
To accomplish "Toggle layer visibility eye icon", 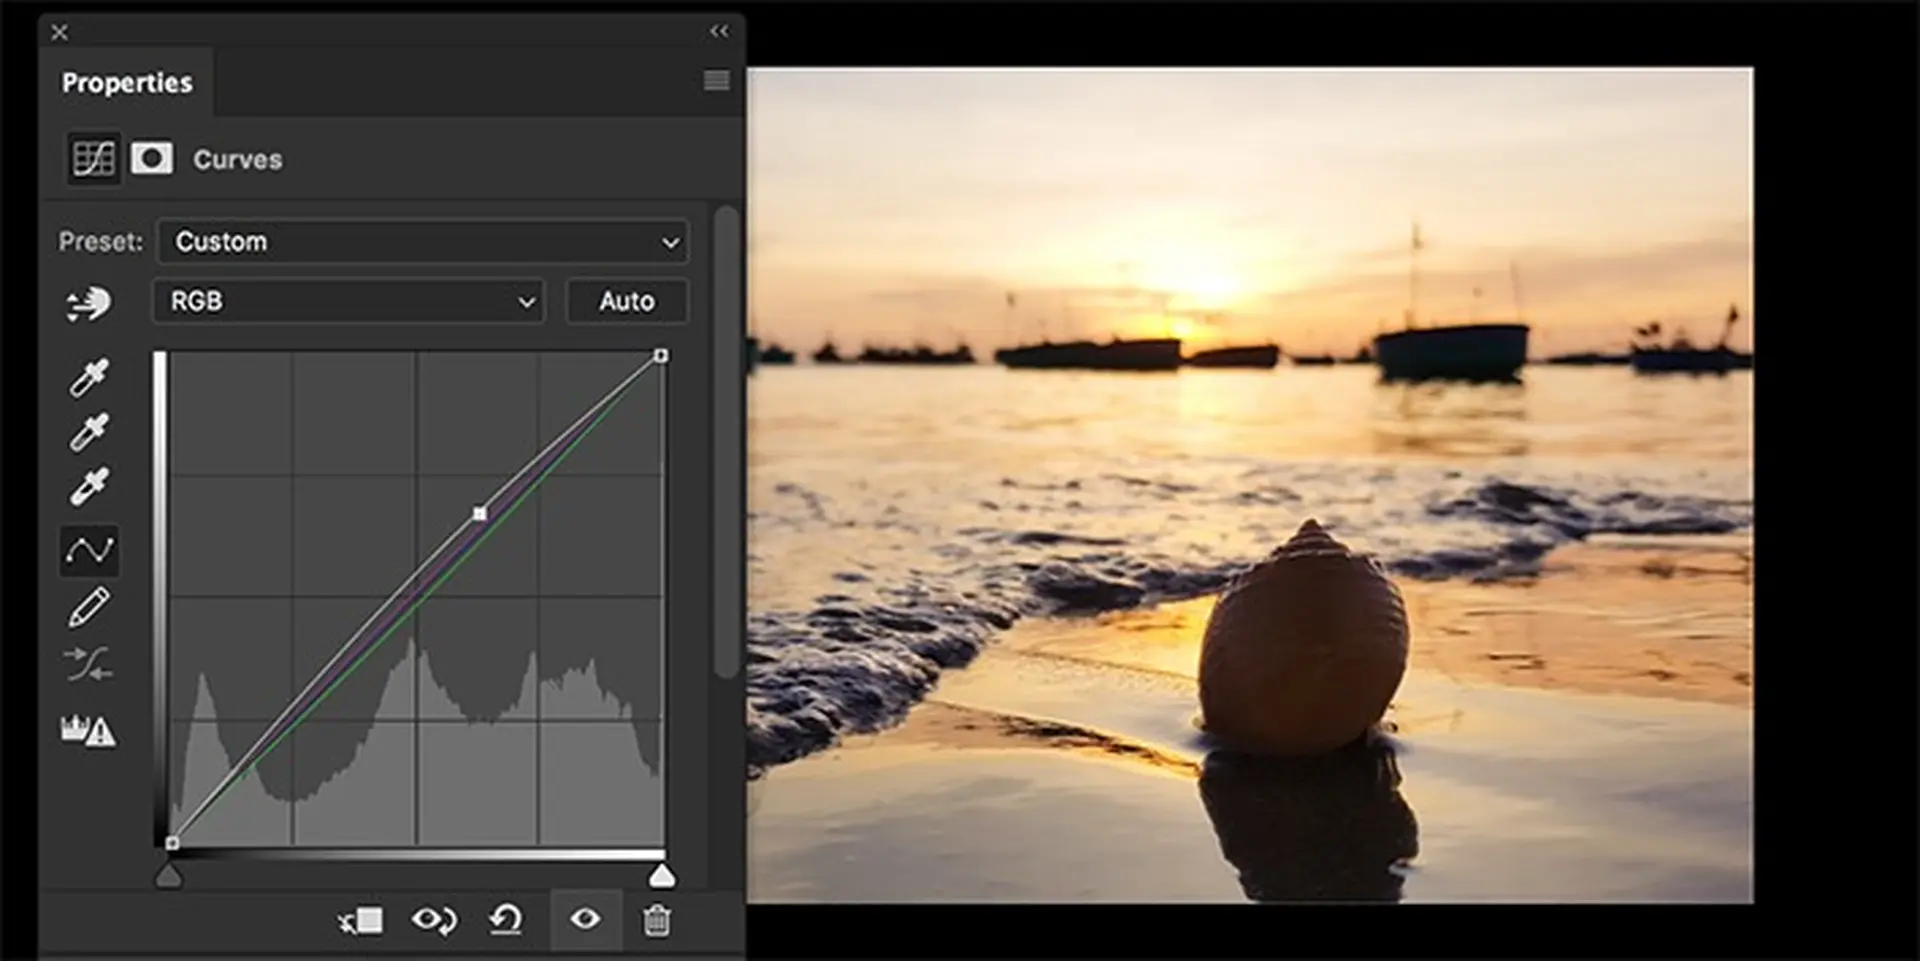I will (x=585, y=919).
